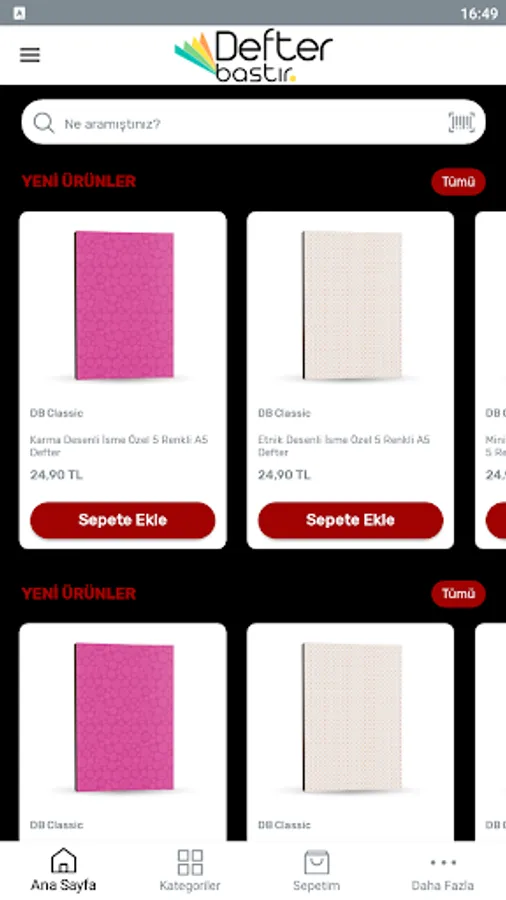
Task: Add Karma Desenli notebook to cart
Action: (x=123, y=520)
